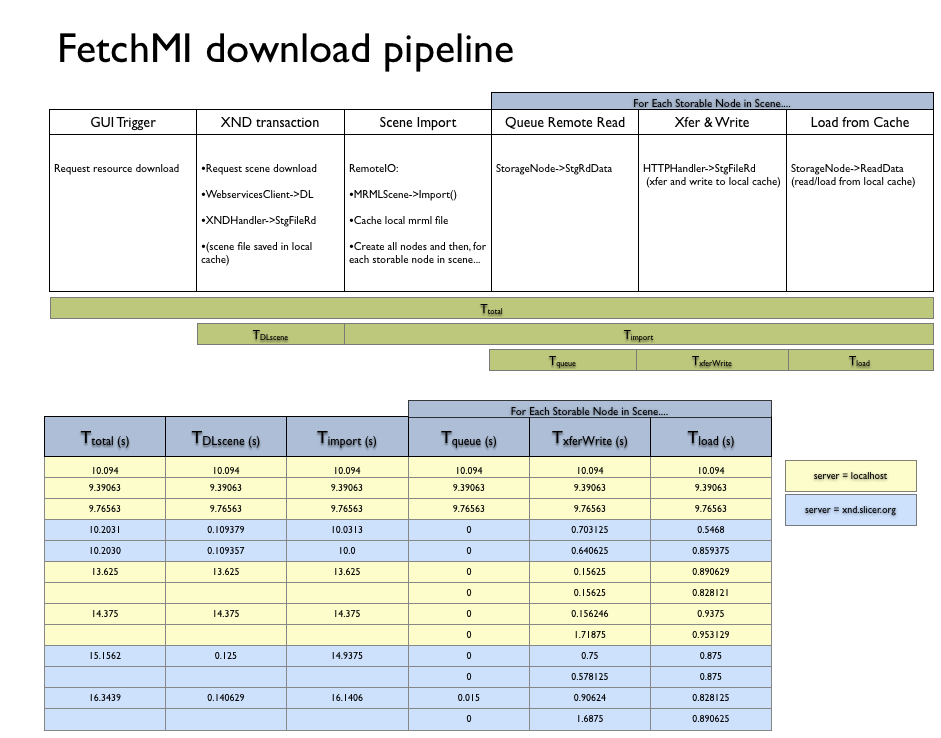Screen dimensions: 941x738
Task: Select the table cell containing 16.3439
Action: point(105,698)
